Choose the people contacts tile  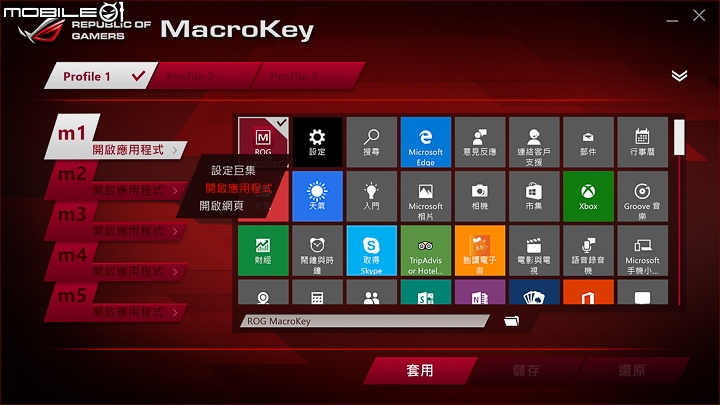371,292
